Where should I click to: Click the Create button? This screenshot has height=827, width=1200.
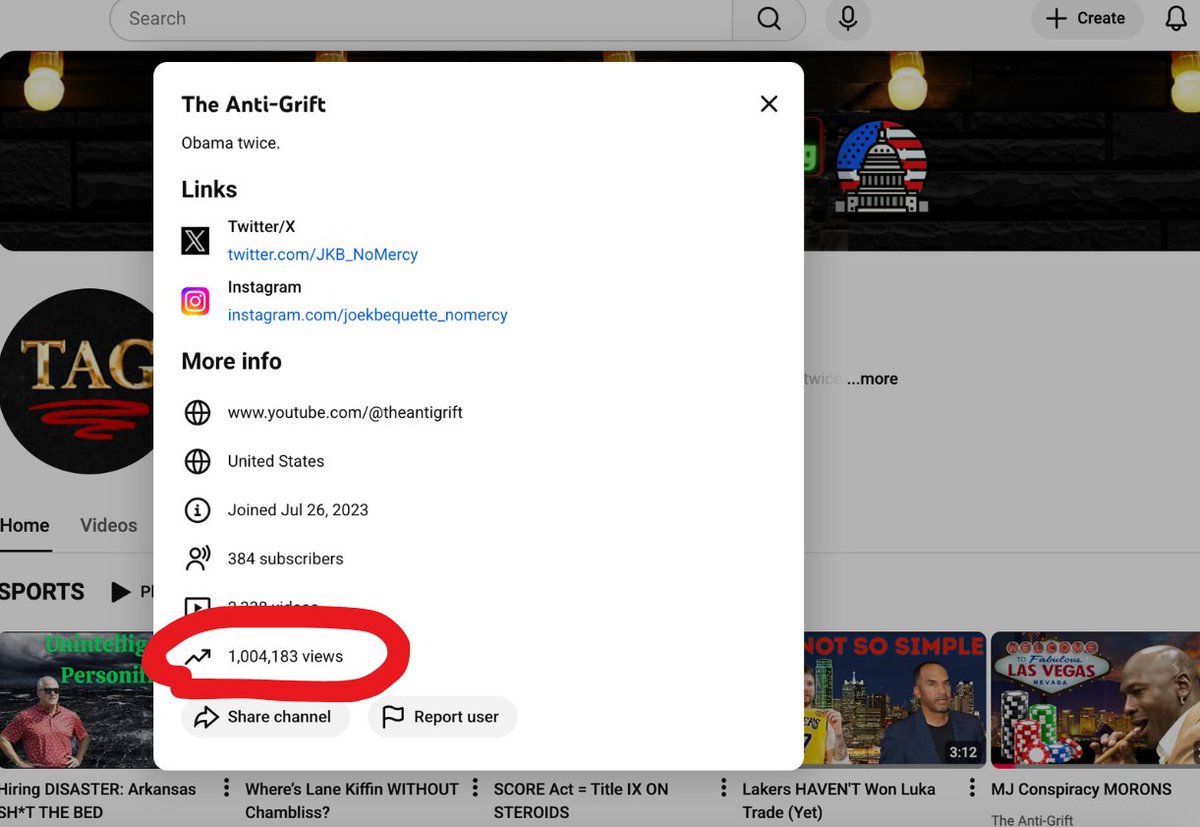[1086, 19]
